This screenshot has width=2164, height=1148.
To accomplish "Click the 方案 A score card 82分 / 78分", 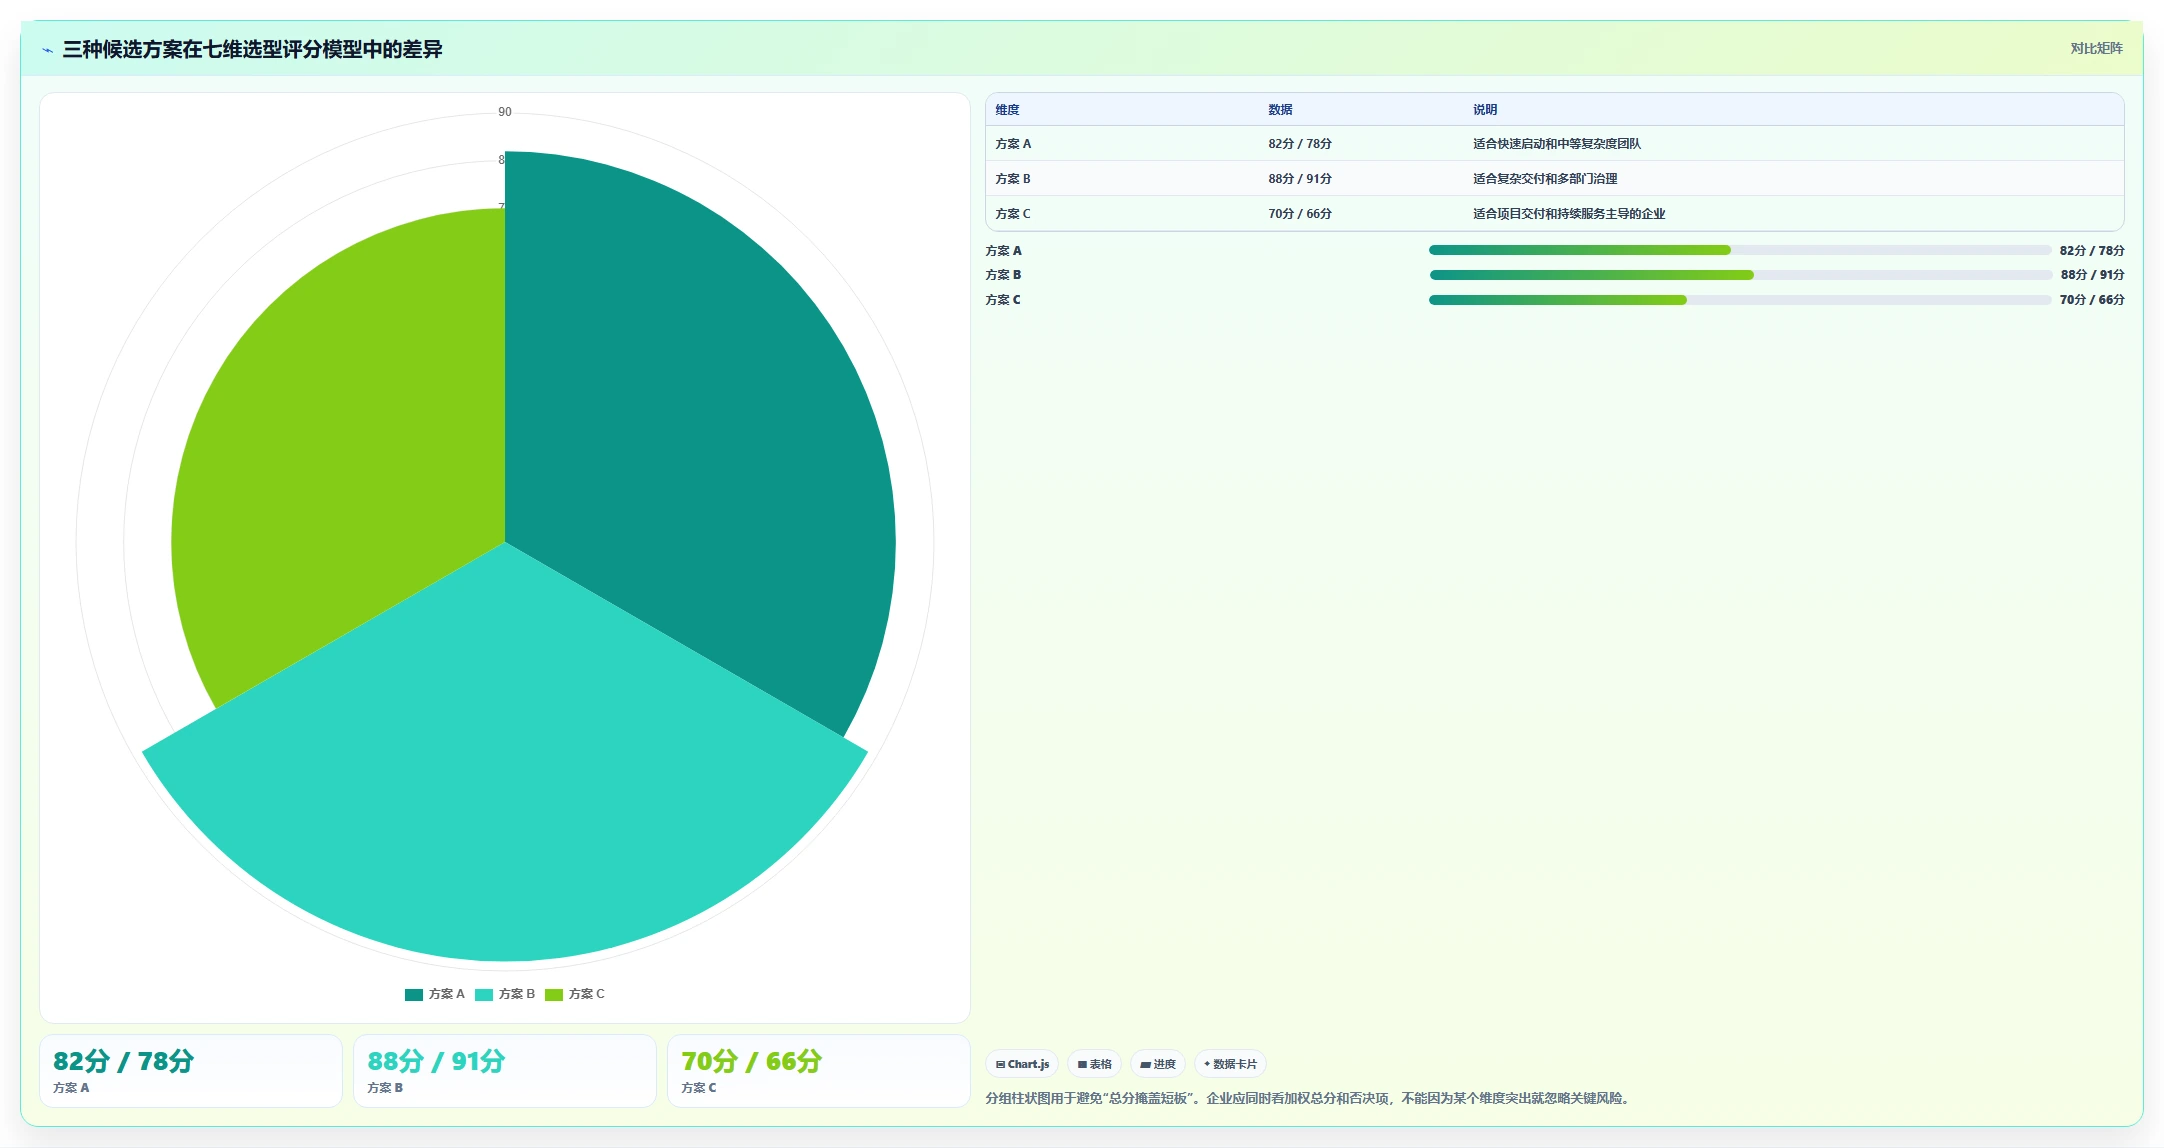I will pos(191,1071).
